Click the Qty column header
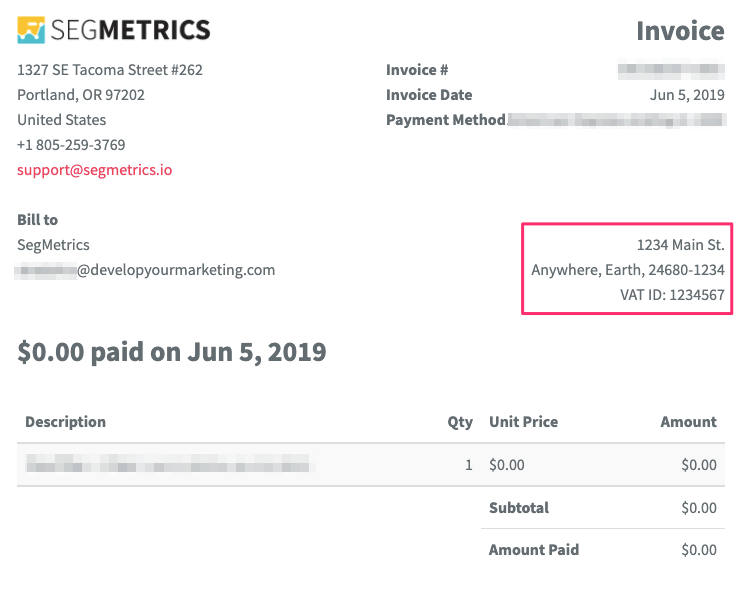This screenshot has width=736, height=590. pyautogui.click(x=460, y=422)
